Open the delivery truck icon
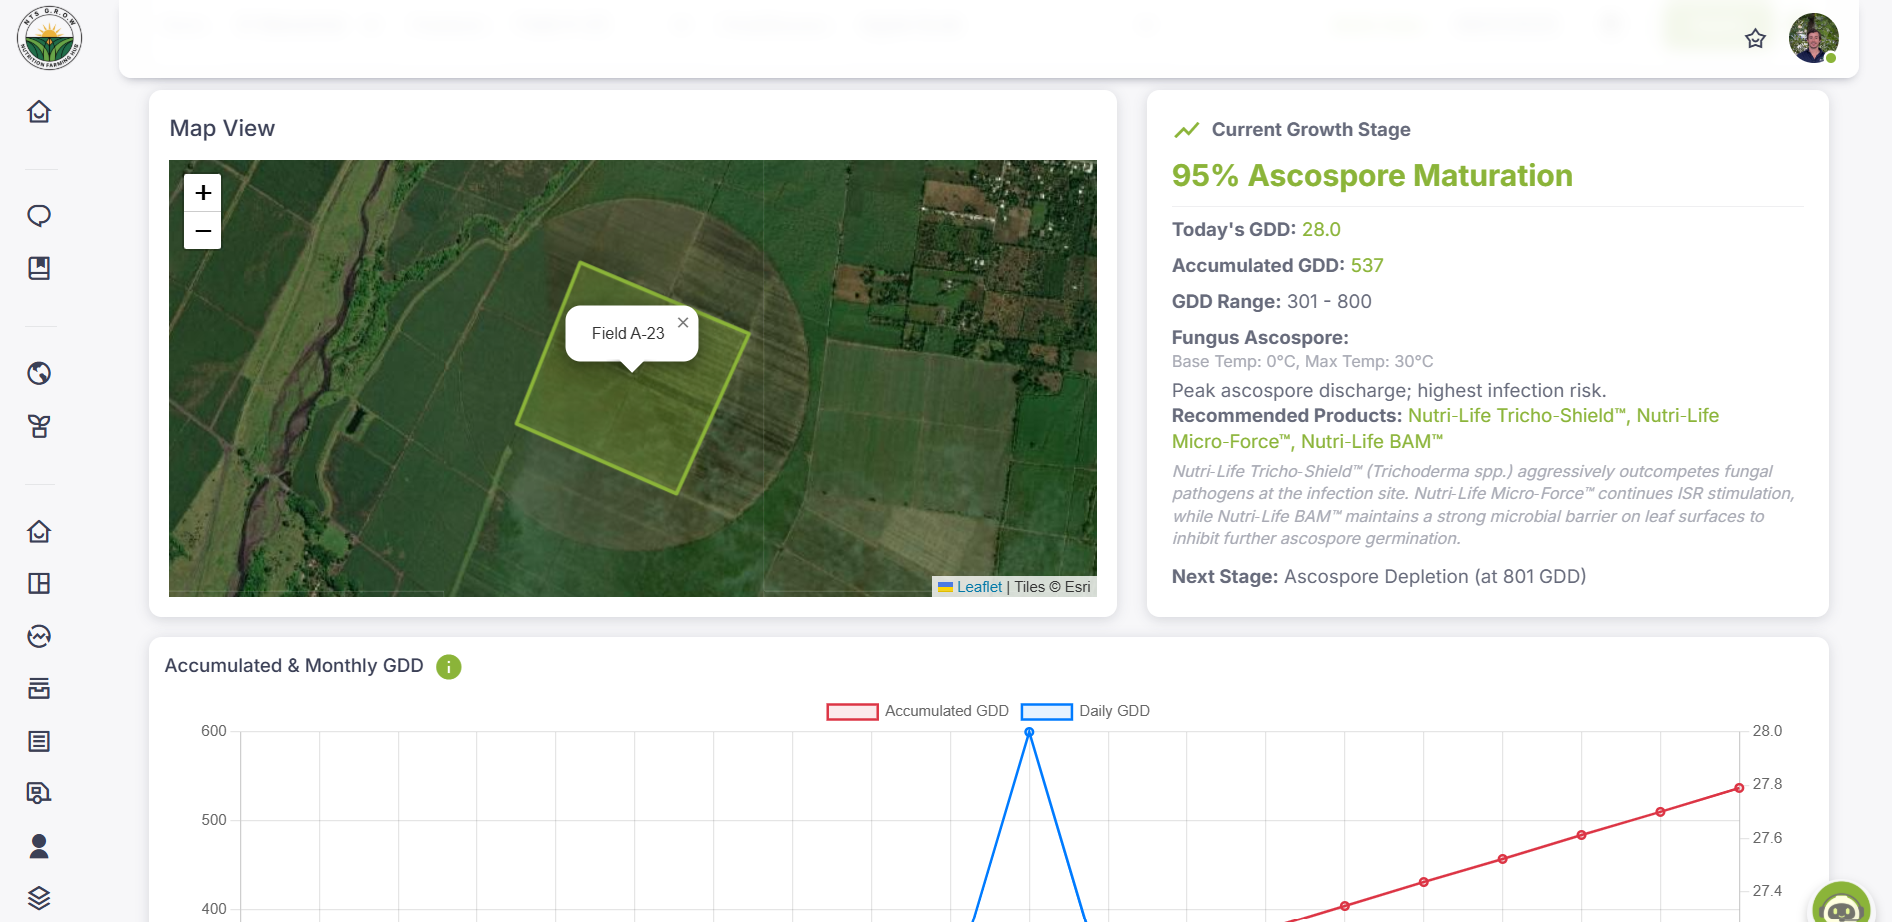The width and height of the screenshot is (1892, 922). click(39, 792)
